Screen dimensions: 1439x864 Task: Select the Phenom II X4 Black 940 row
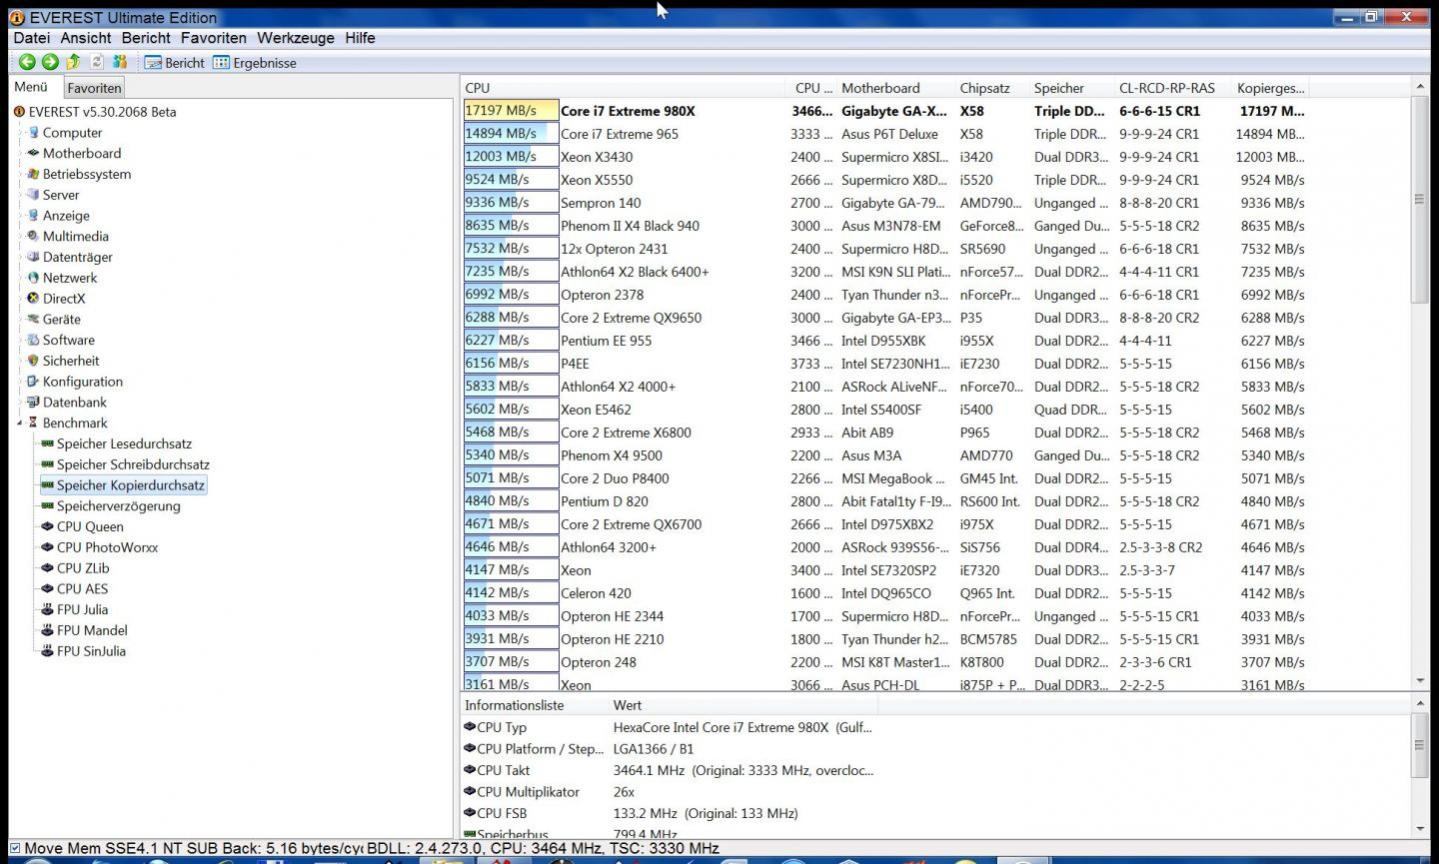pyautogui.click(x=885, y=226)
